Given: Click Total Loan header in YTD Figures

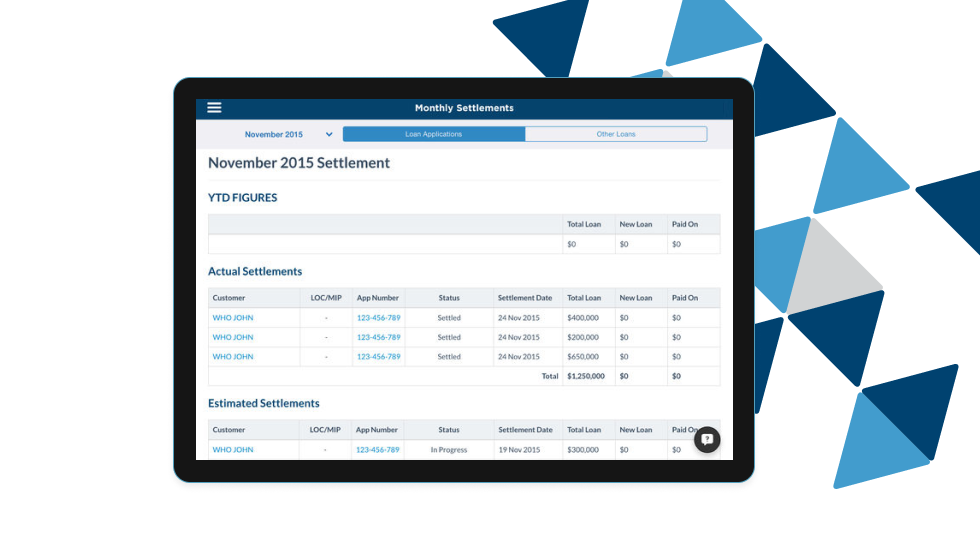Looking at the screenshot, I should 584,224.
